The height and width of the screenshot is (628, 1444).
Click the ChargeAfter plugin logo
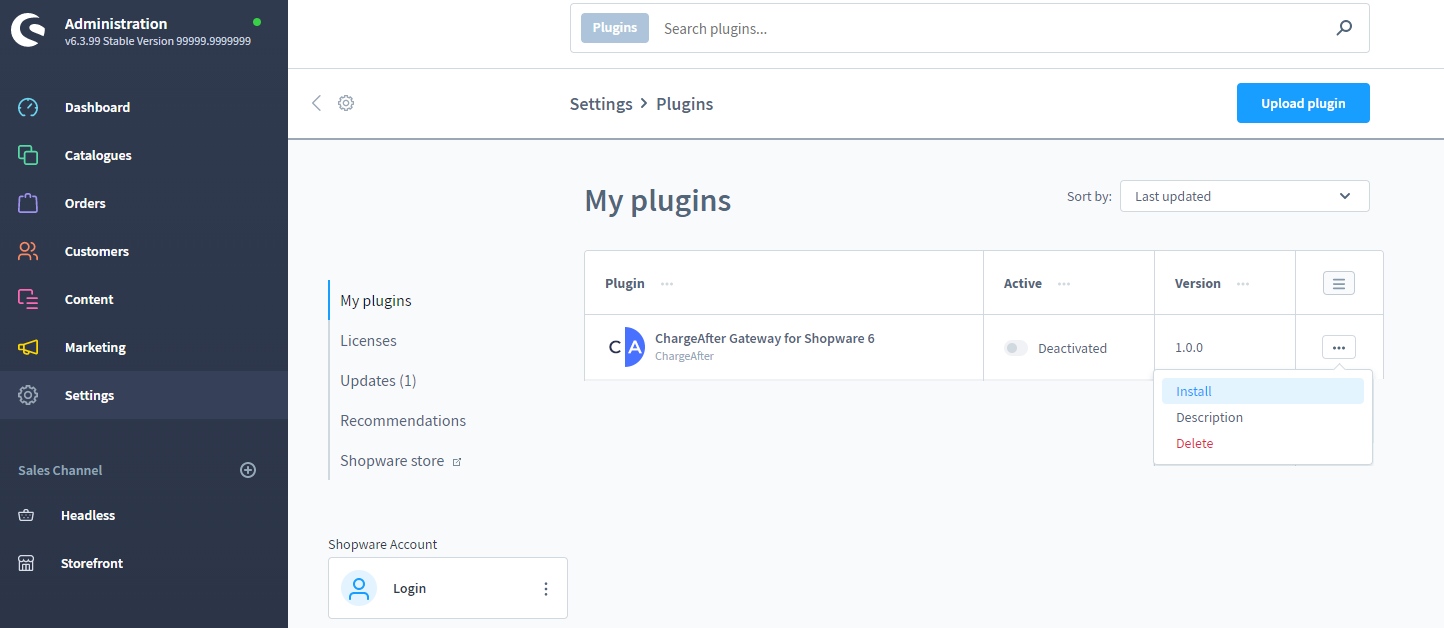[x=627, y=347]
